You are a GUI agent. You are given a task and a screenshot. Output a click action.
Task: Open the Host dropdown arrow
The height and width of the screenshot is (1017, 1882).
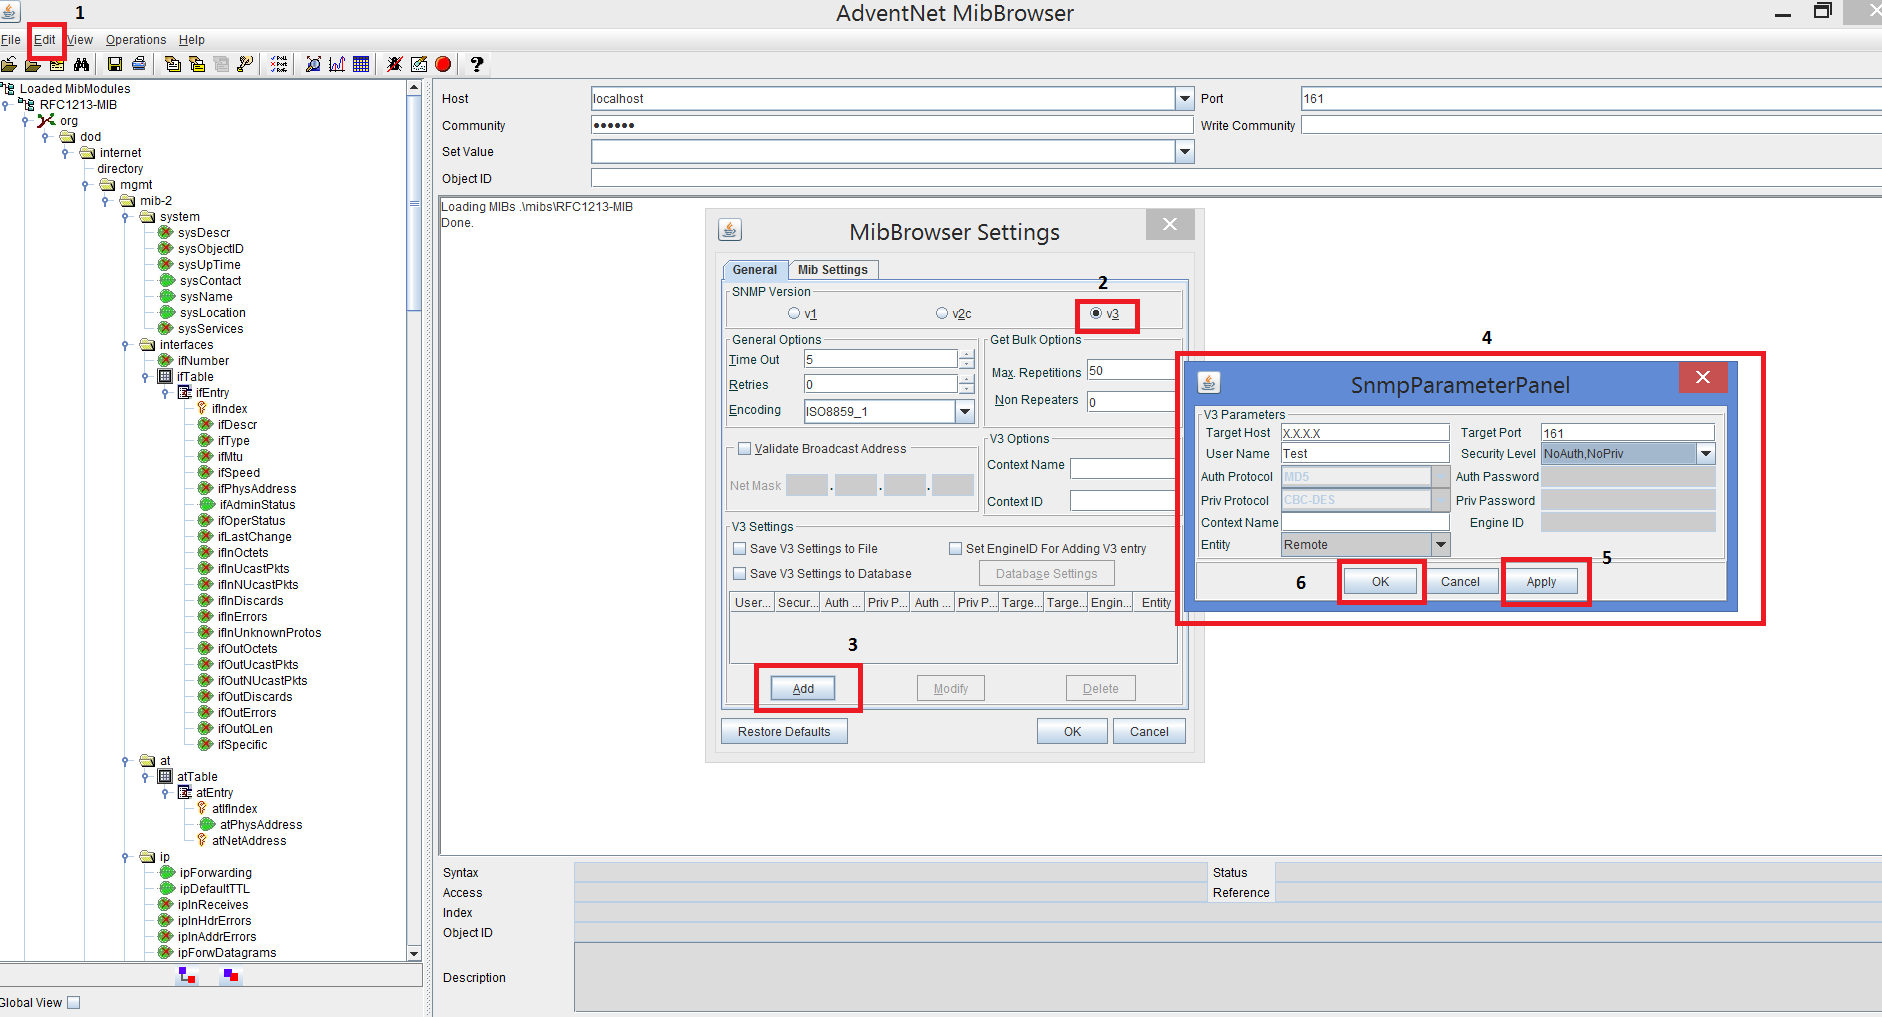(1185, 98)
